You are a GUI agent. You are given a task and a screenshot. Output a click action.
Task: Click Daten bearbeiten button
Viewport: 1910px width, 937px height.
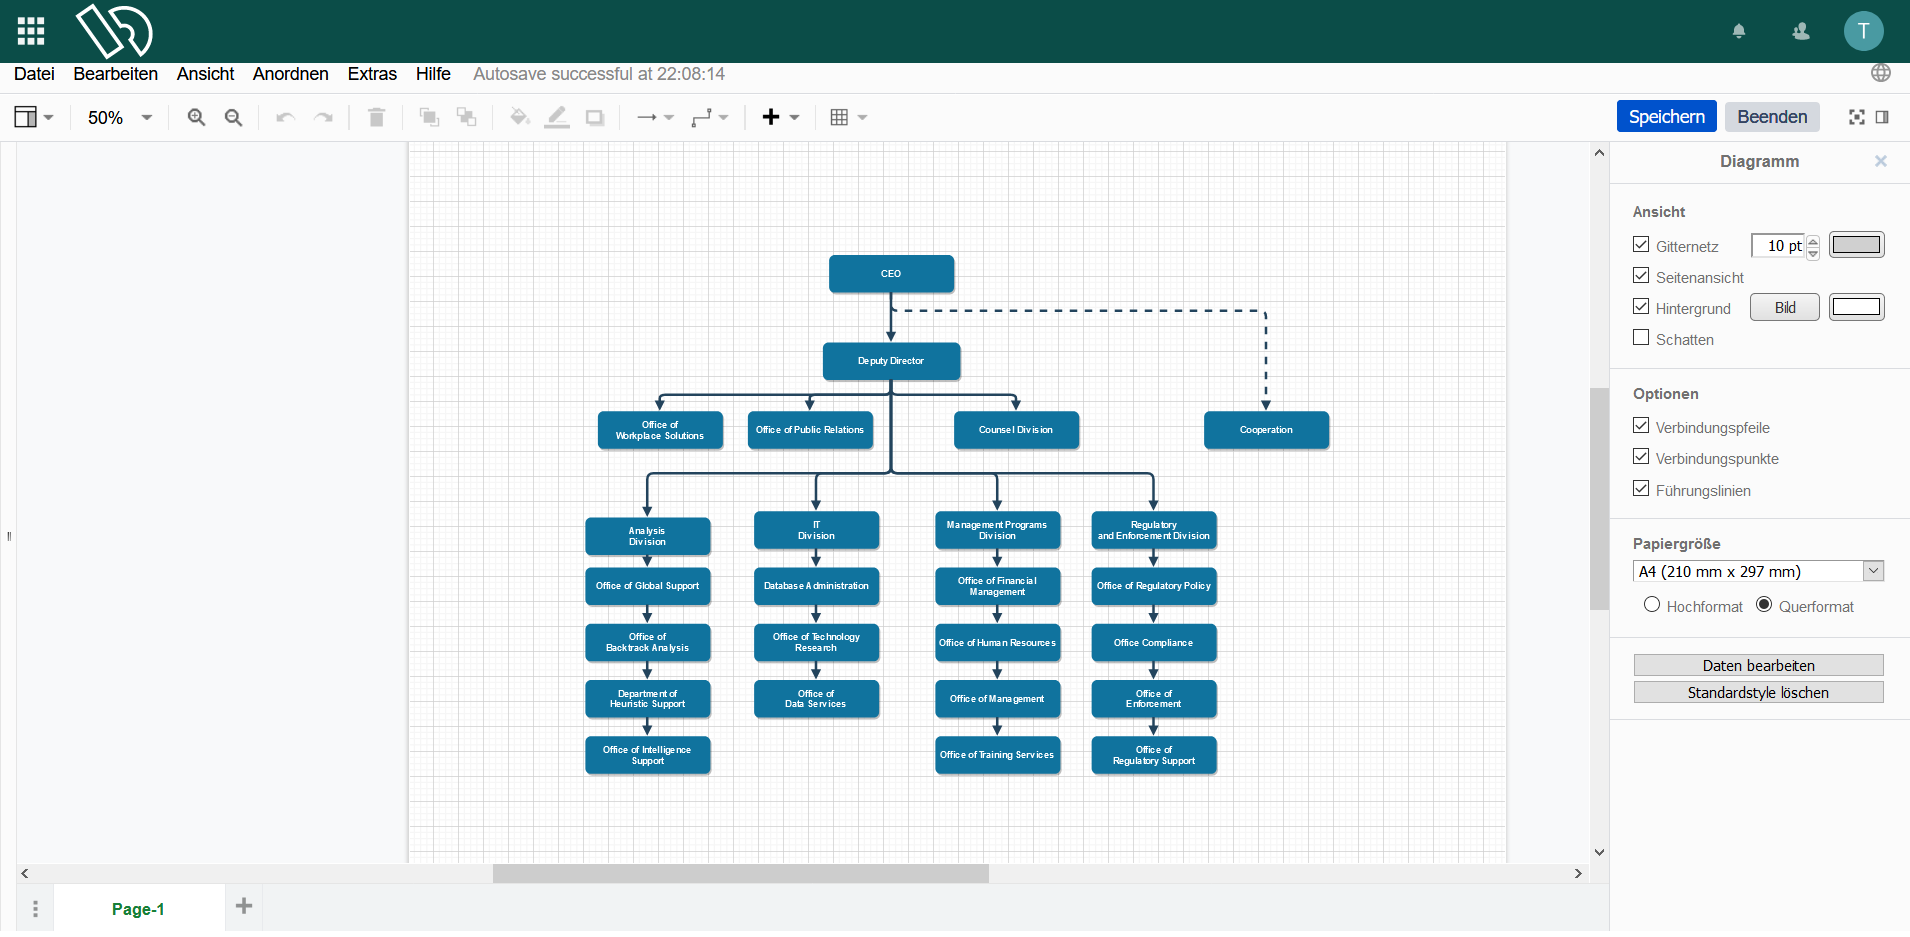1758,665
